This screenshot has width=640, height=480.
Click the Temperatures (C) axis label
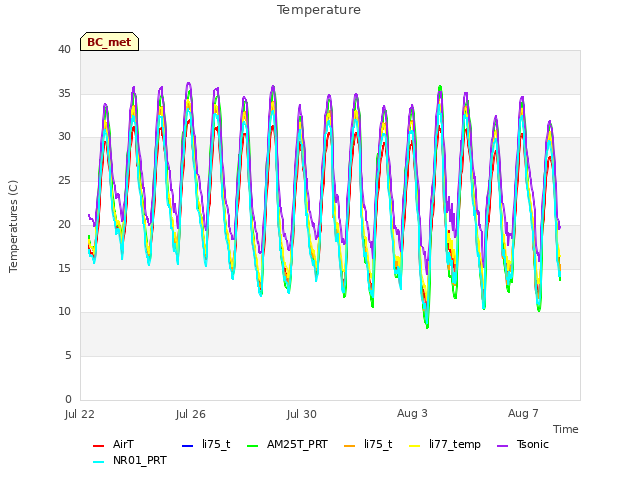[x=13, y=226]
